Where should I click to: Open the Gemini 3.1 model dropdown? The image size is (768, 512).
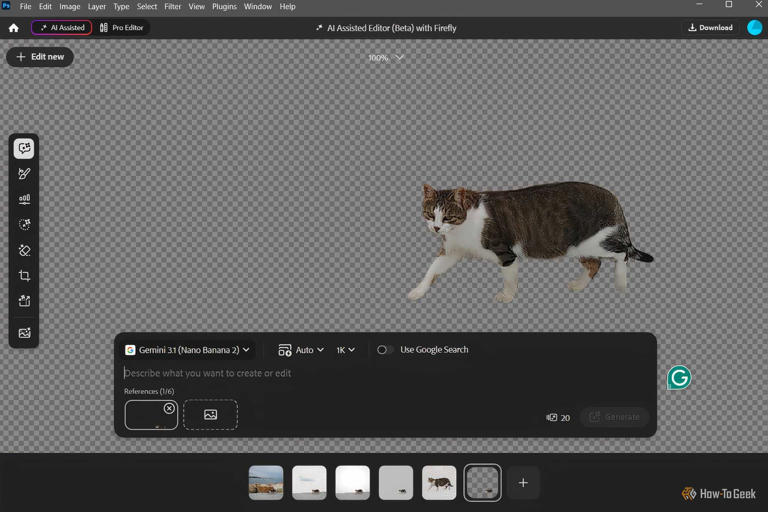(x=188, y=350)
